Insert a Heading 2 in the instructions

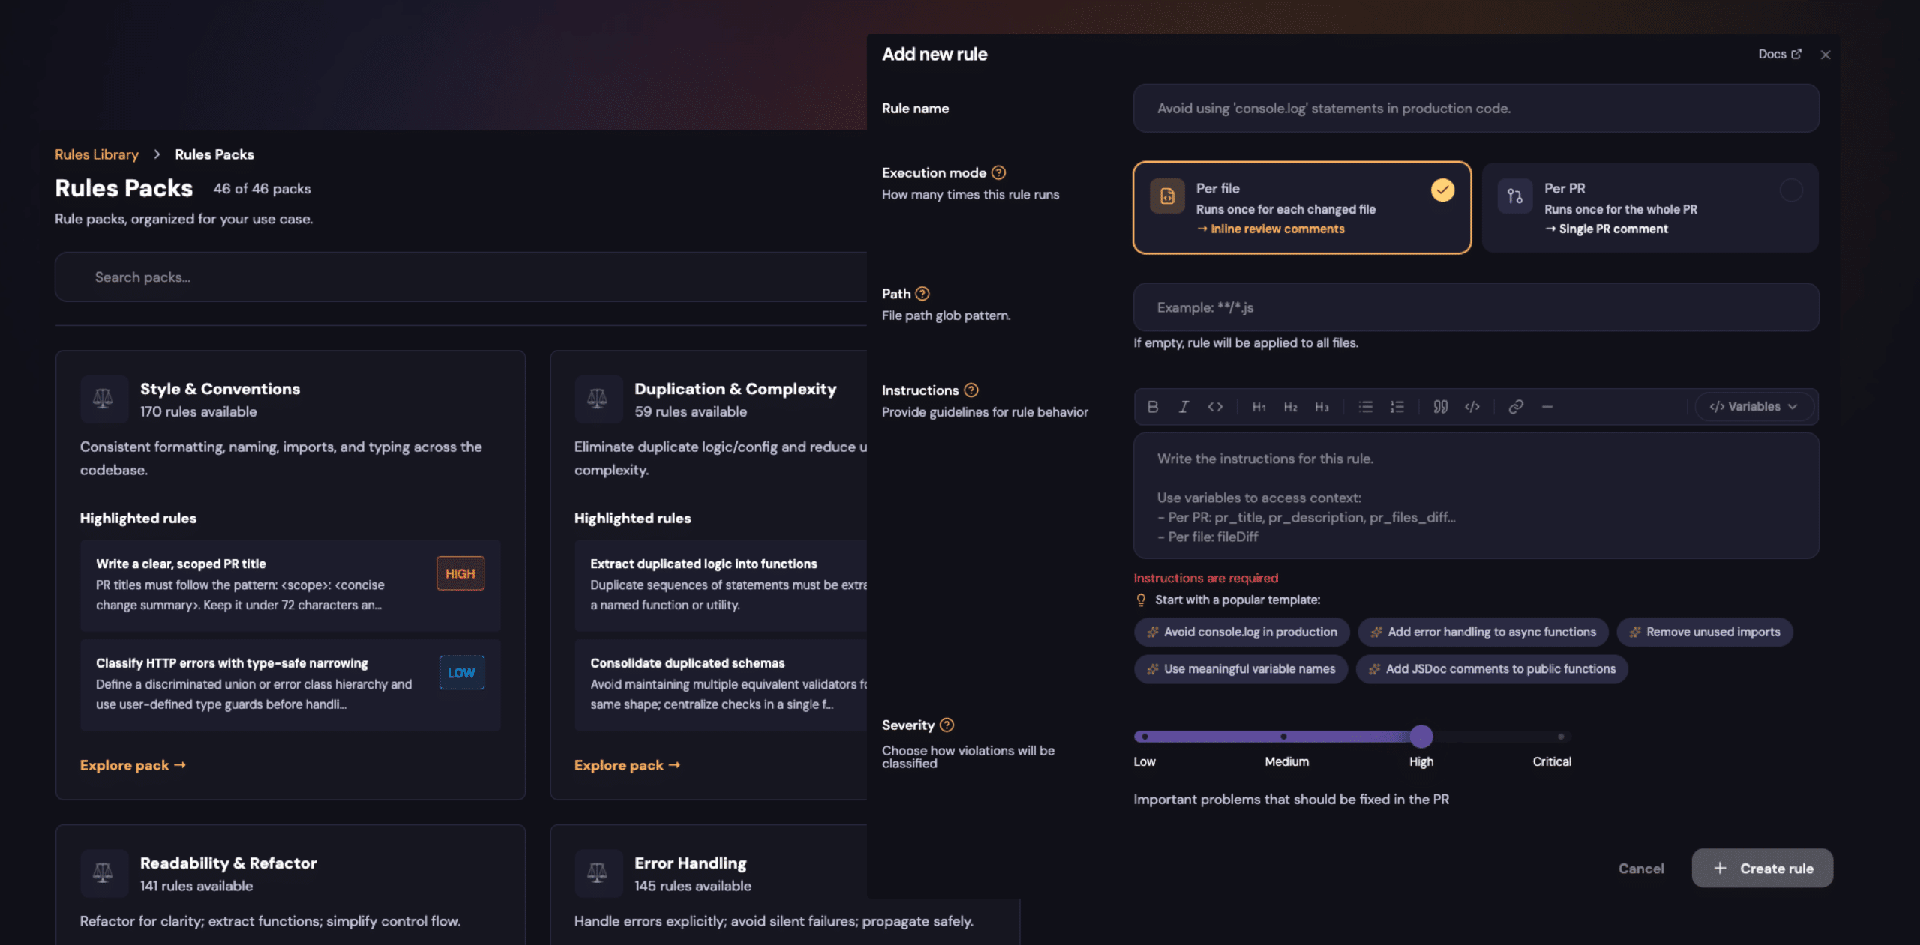[1290, 407]
